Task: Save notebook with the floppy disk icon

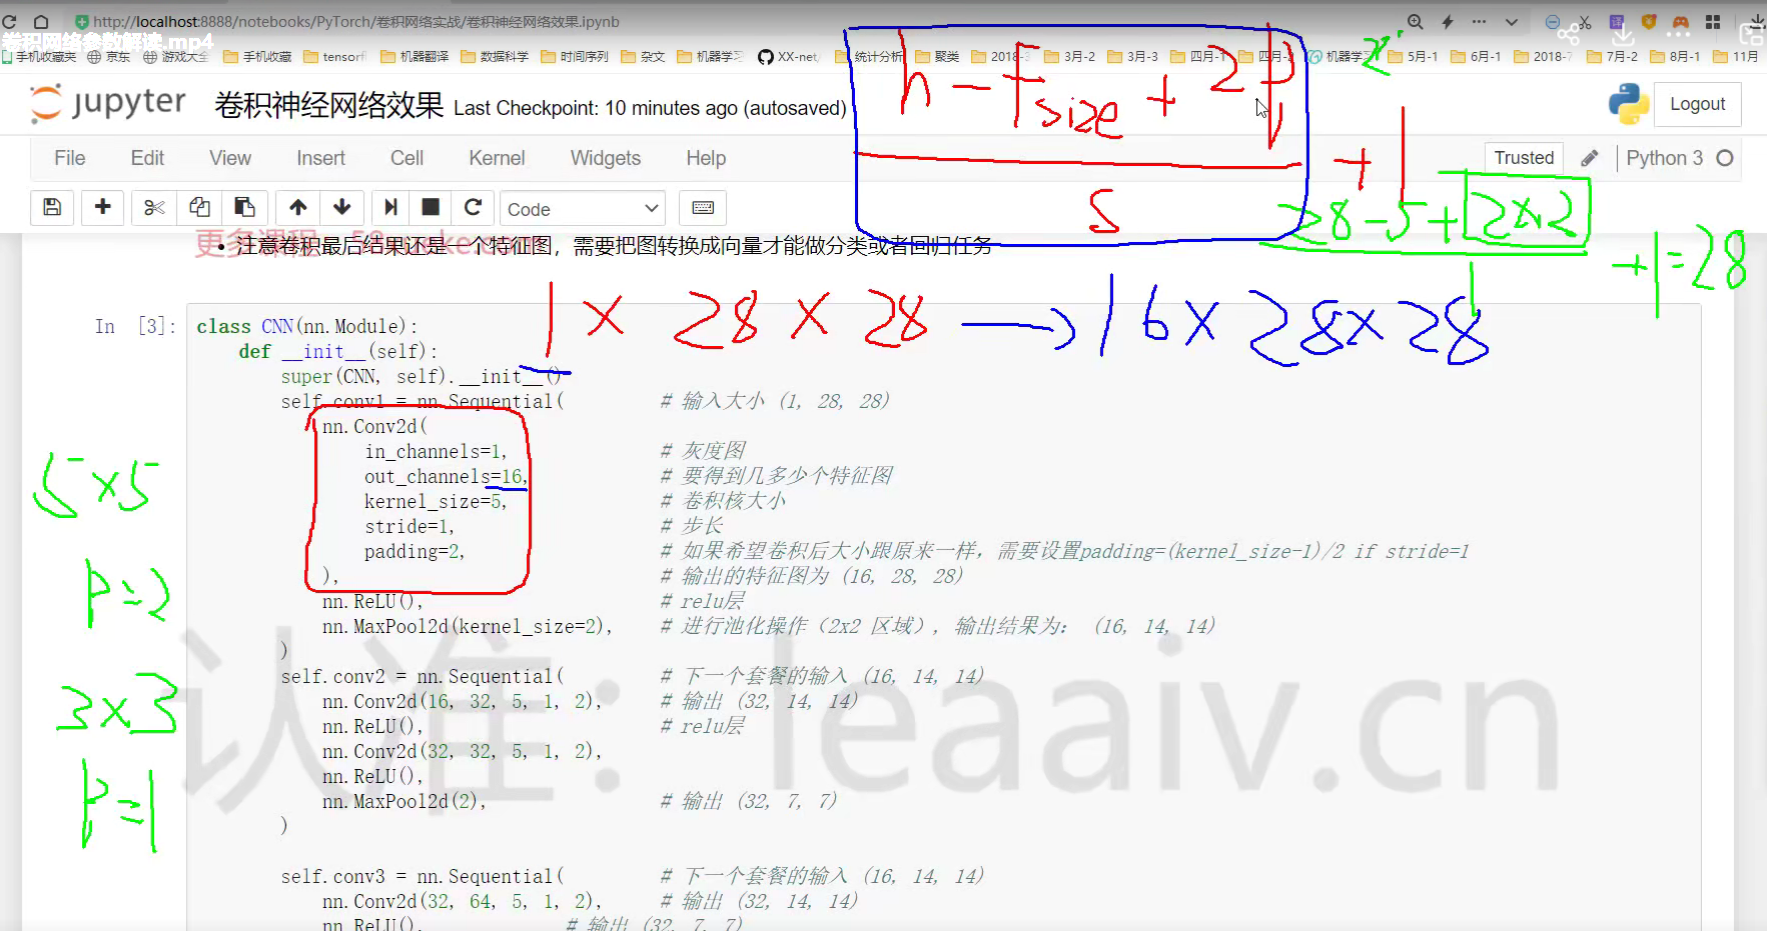Action: click(52, 207)
